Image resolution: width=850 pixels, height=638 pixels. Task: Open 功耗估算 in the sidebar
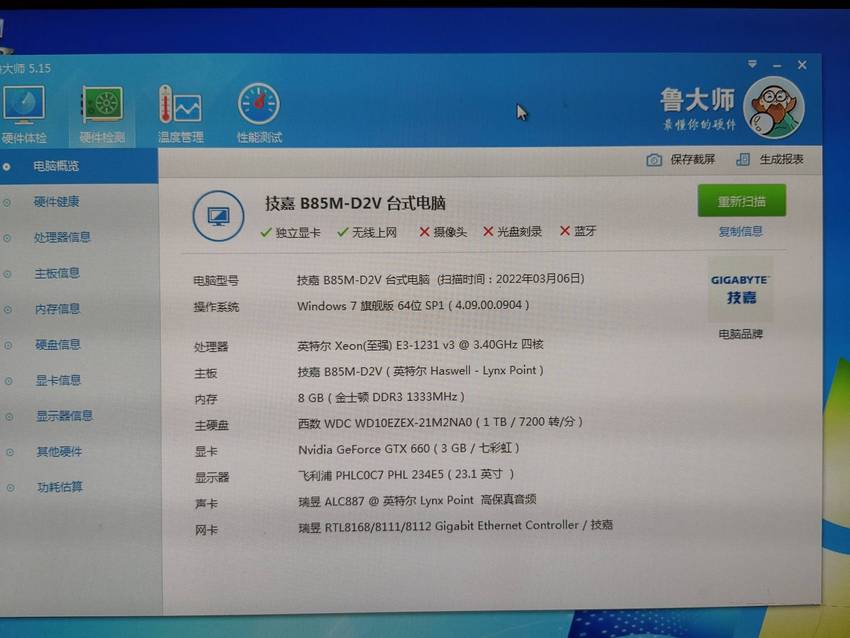click(x=60, y=487)
